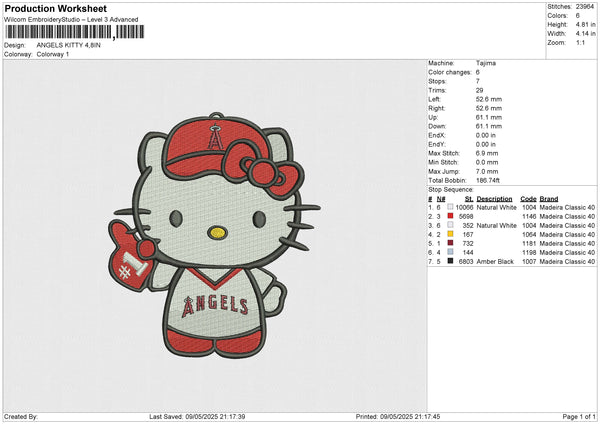Screen dimensions: 600x424
Task: Click thread code "1064"
Action: pyautogui.click(x=529, y=235)
